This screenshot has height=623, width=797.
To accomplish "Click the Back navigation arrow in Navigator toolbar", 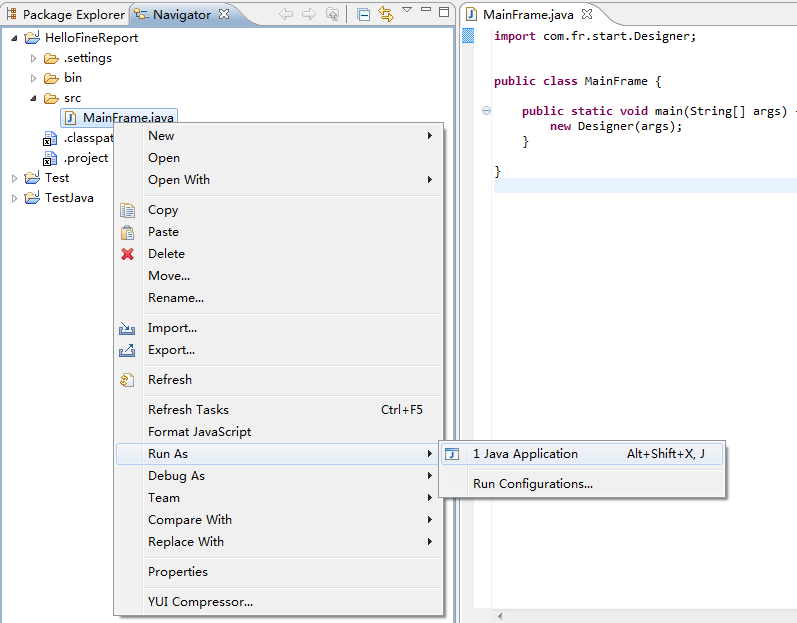I will 286,14.
